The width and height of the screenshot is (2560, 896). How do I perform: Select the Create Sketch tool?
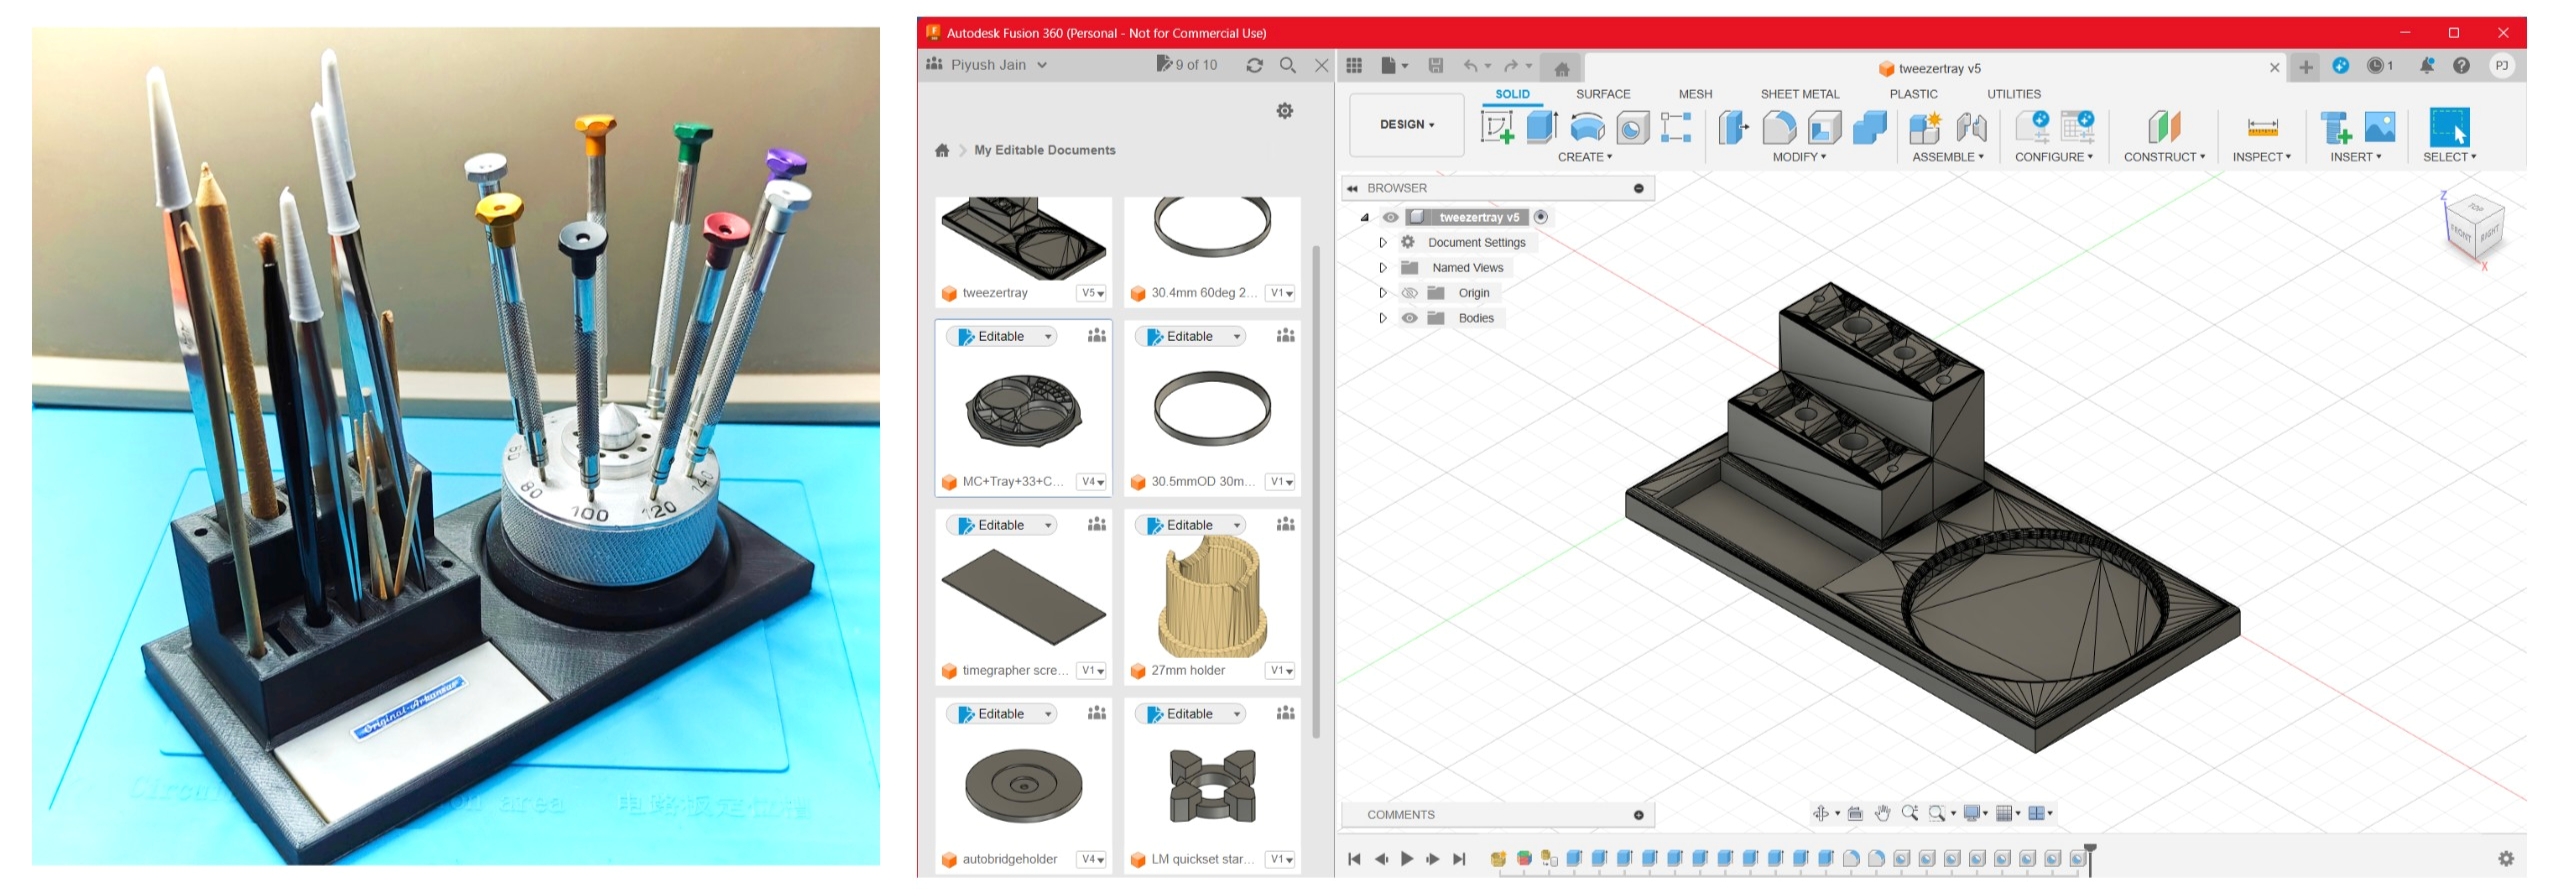click(x=1496, y=128)
